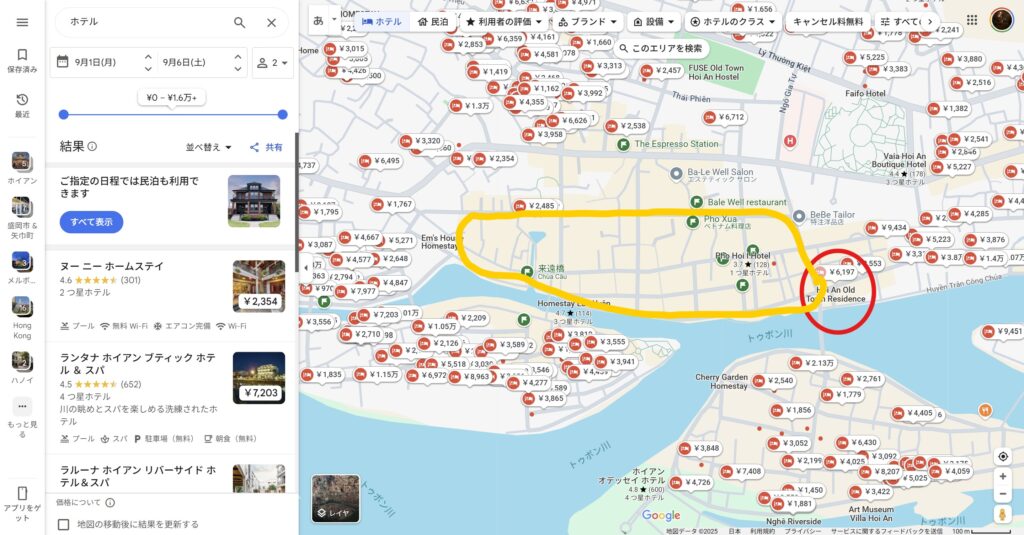Open the vacation rental house thumbnail

point(254,201)
